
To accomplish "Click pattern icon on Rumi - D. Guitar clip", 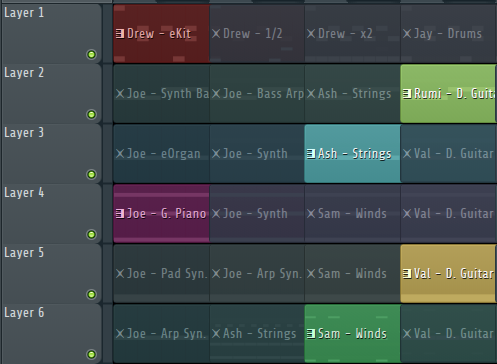I will pos(407,94).
